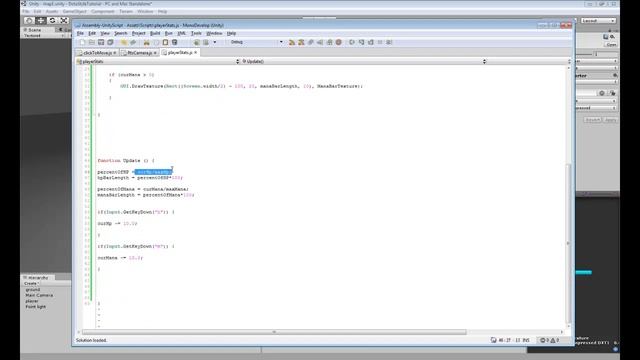Close the clickToMove.js tab

click(x=115, y=53)
